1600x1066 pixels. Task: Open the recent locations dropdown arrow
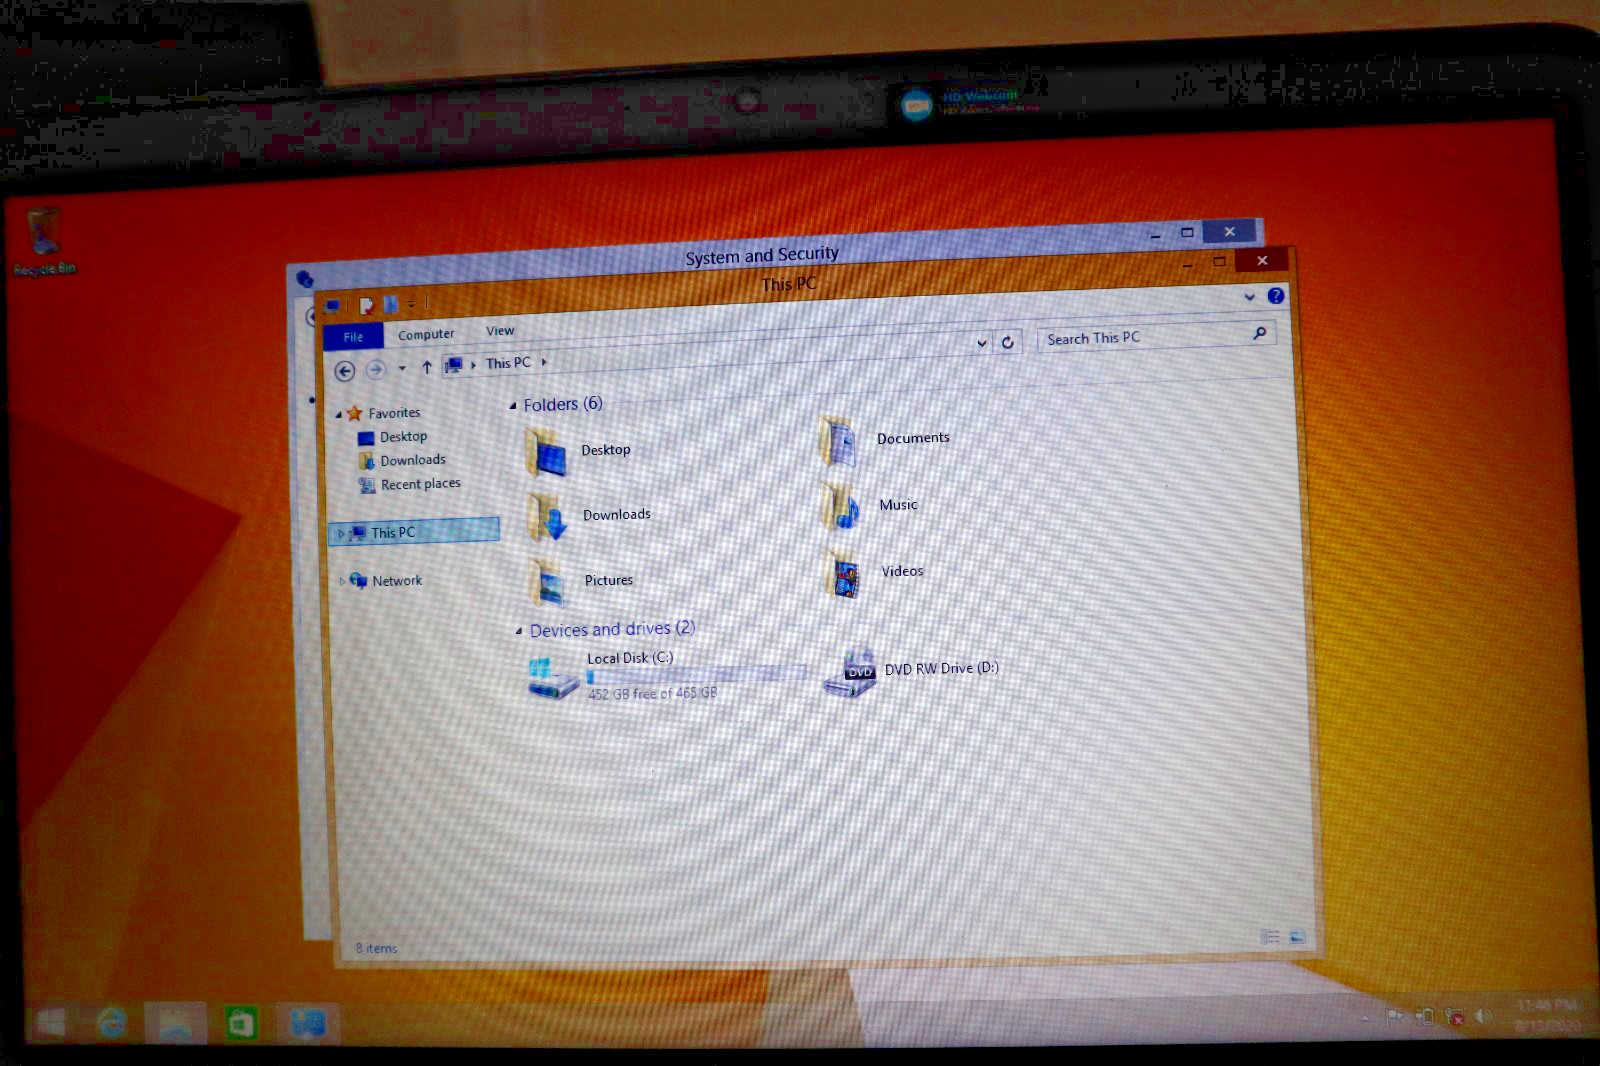click(402, 368)
